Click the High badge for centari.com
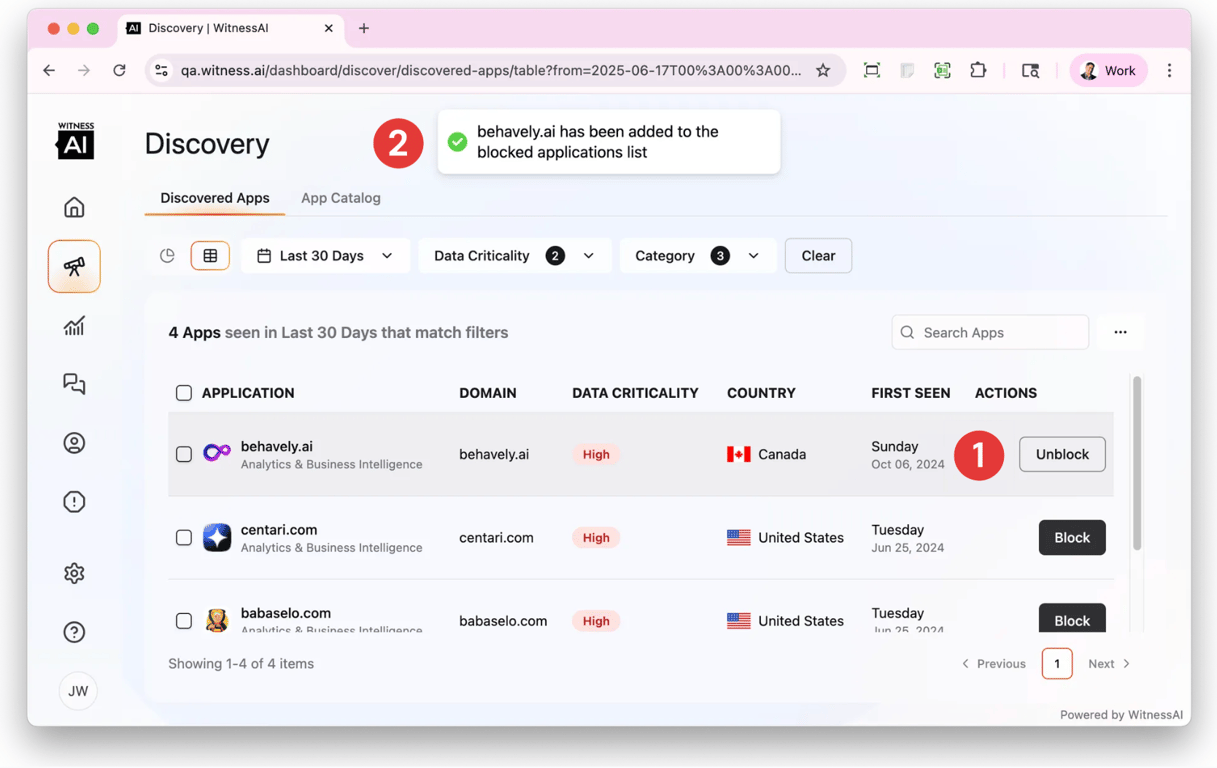 tap(596, 537)
